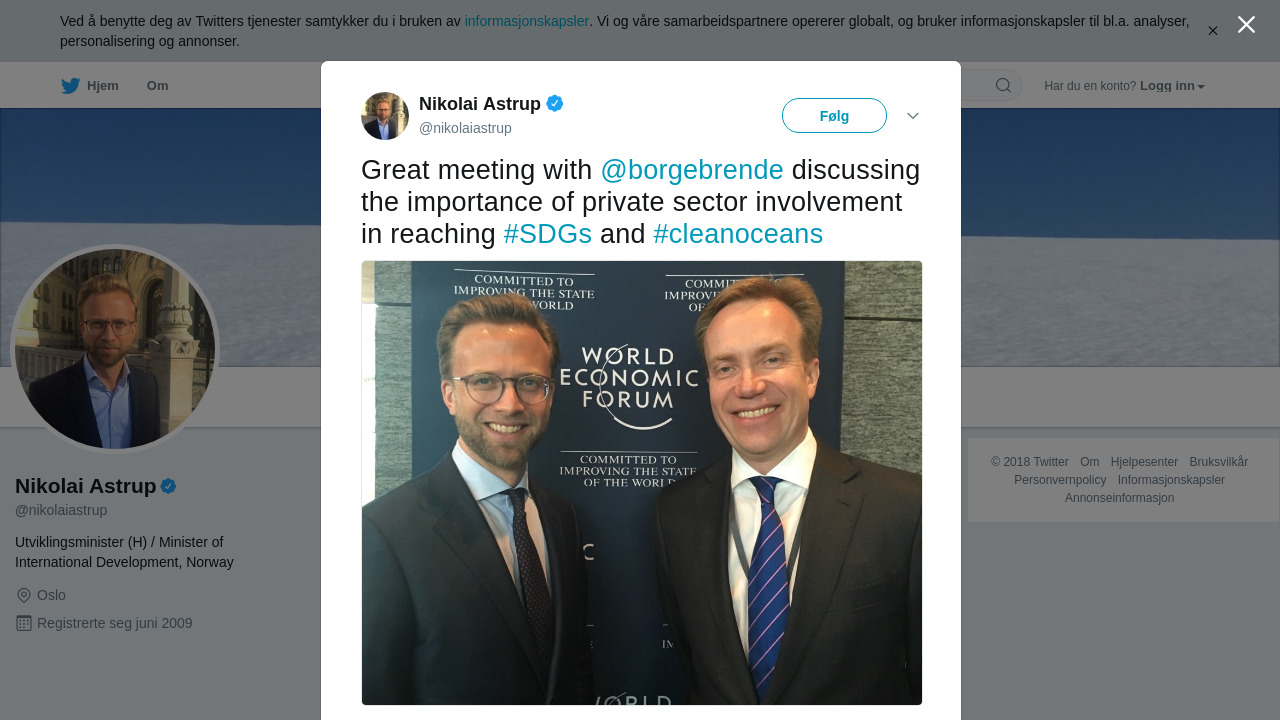Close the tweet modal with large X
1280x720 pixels.
(1246, 25)
